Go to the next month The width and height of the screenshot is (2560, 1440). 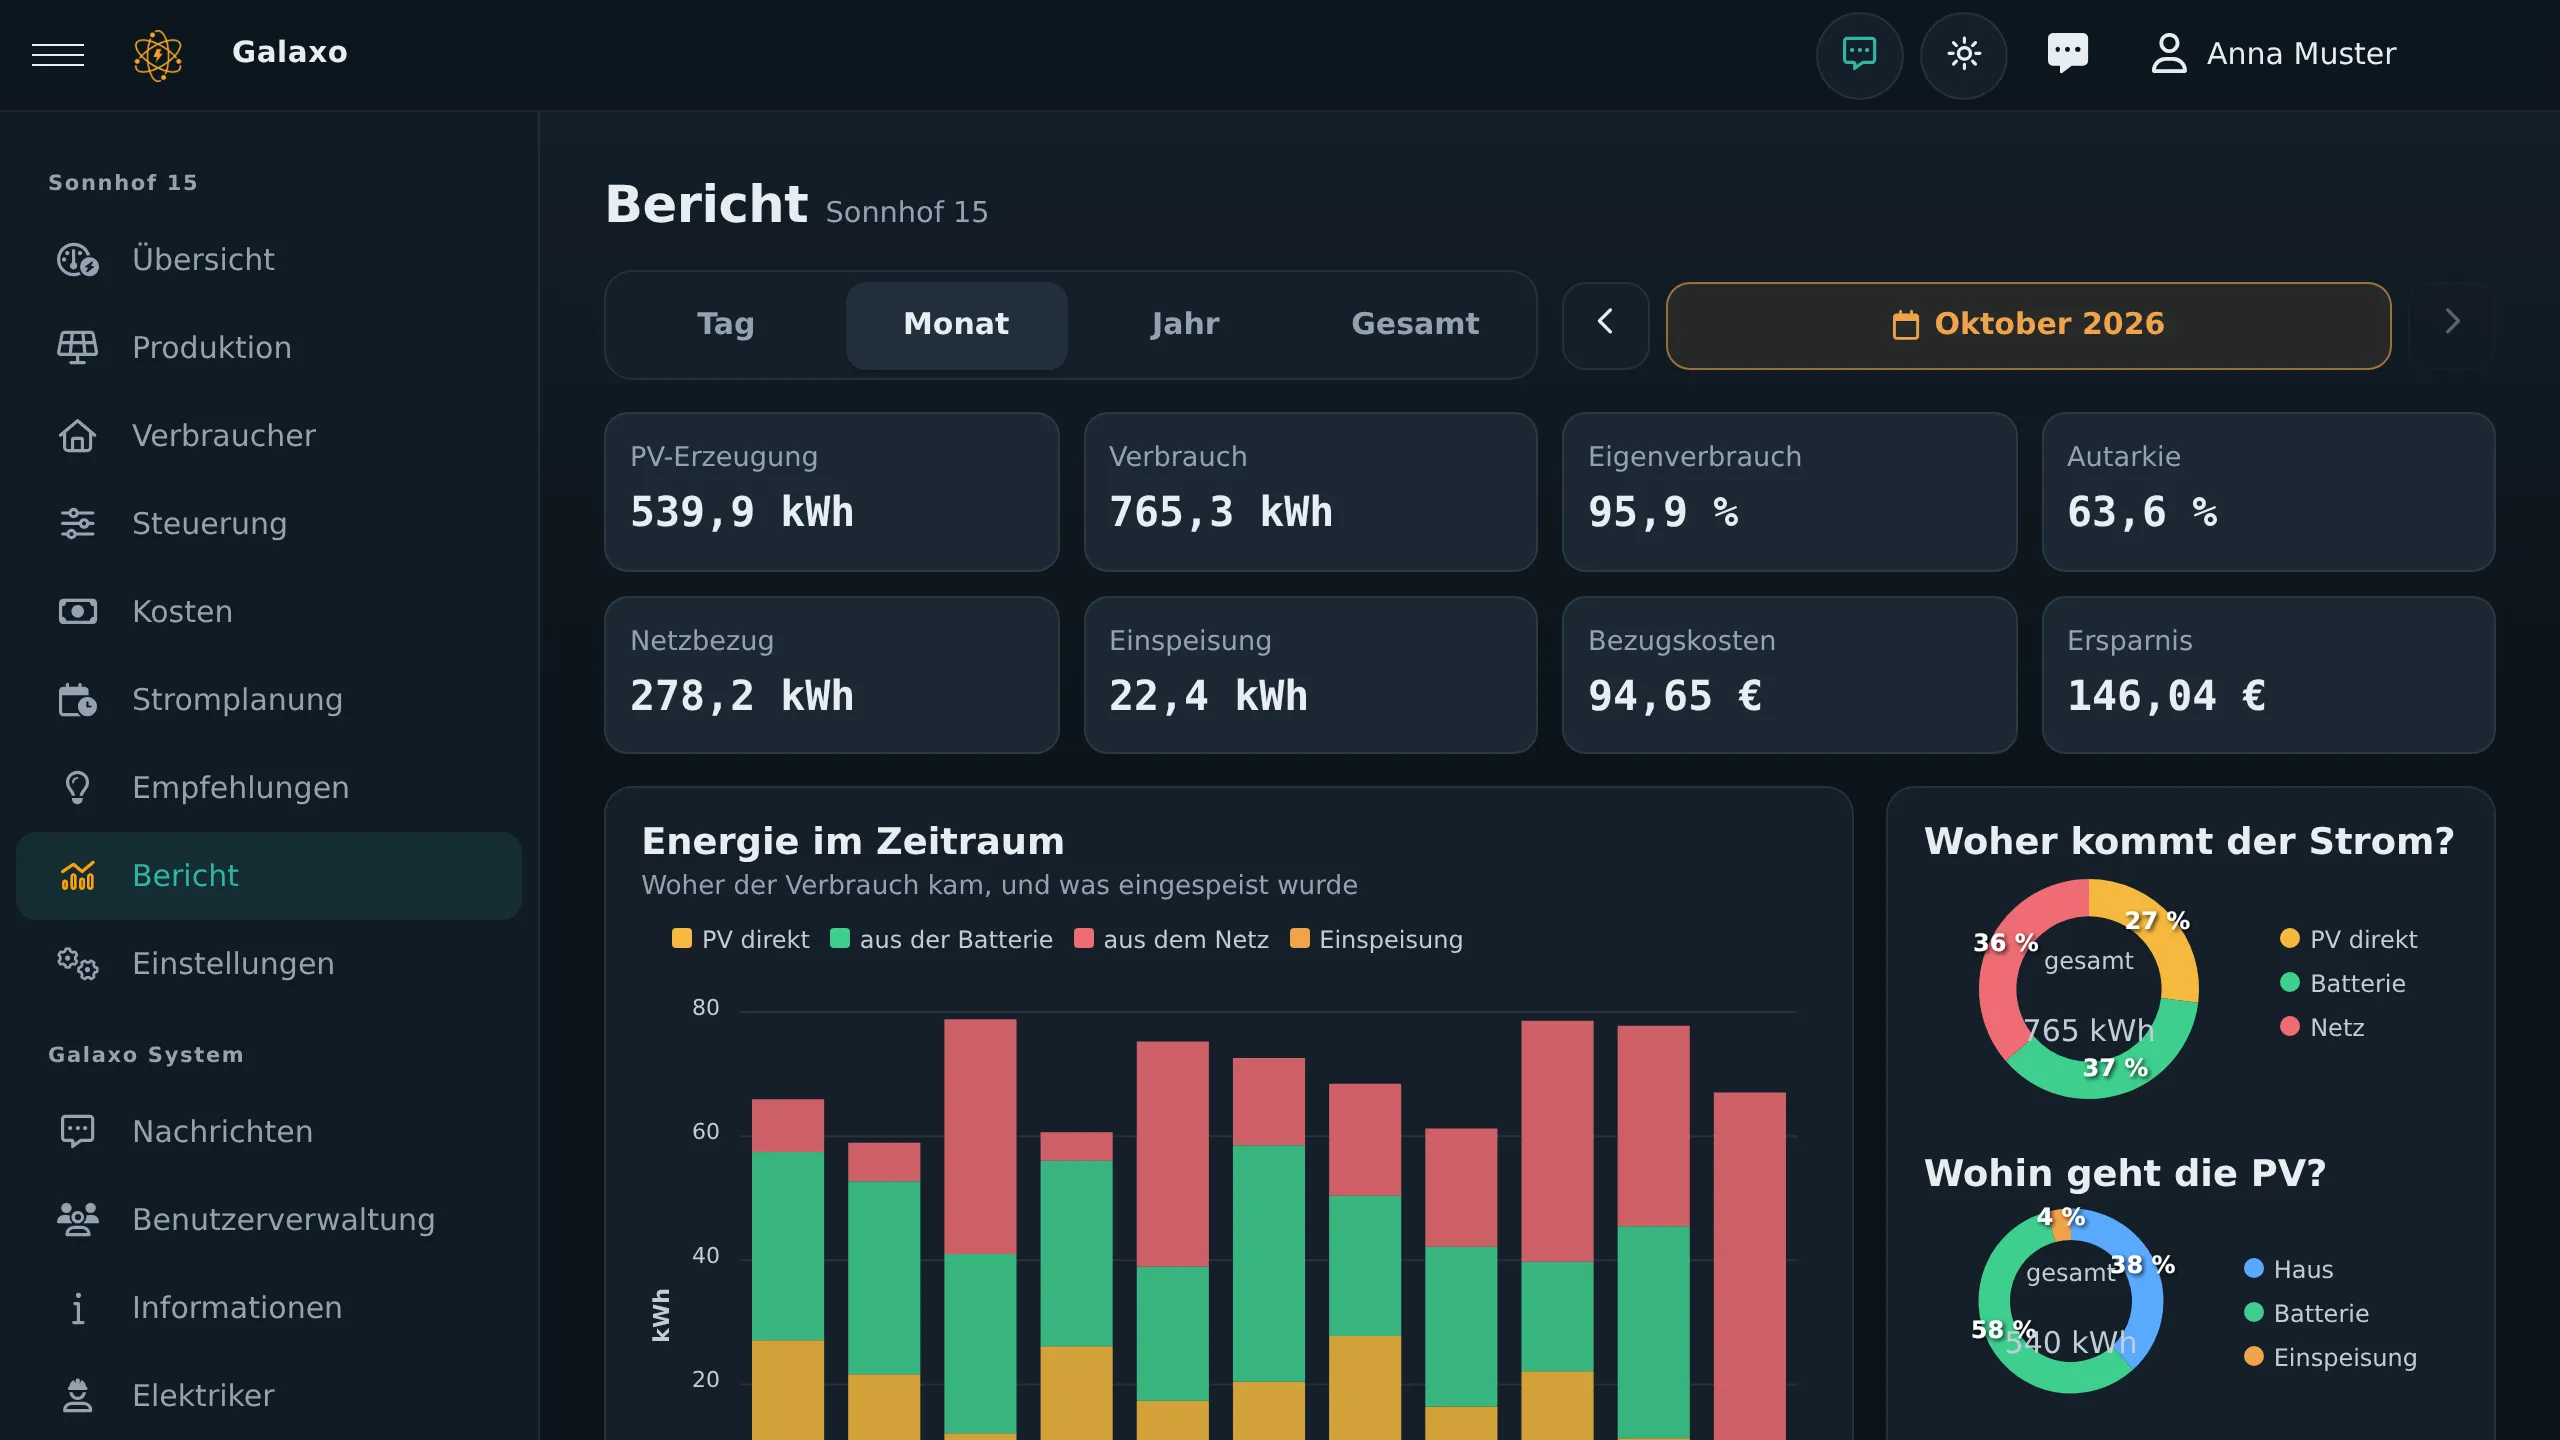coord(2452,325)
